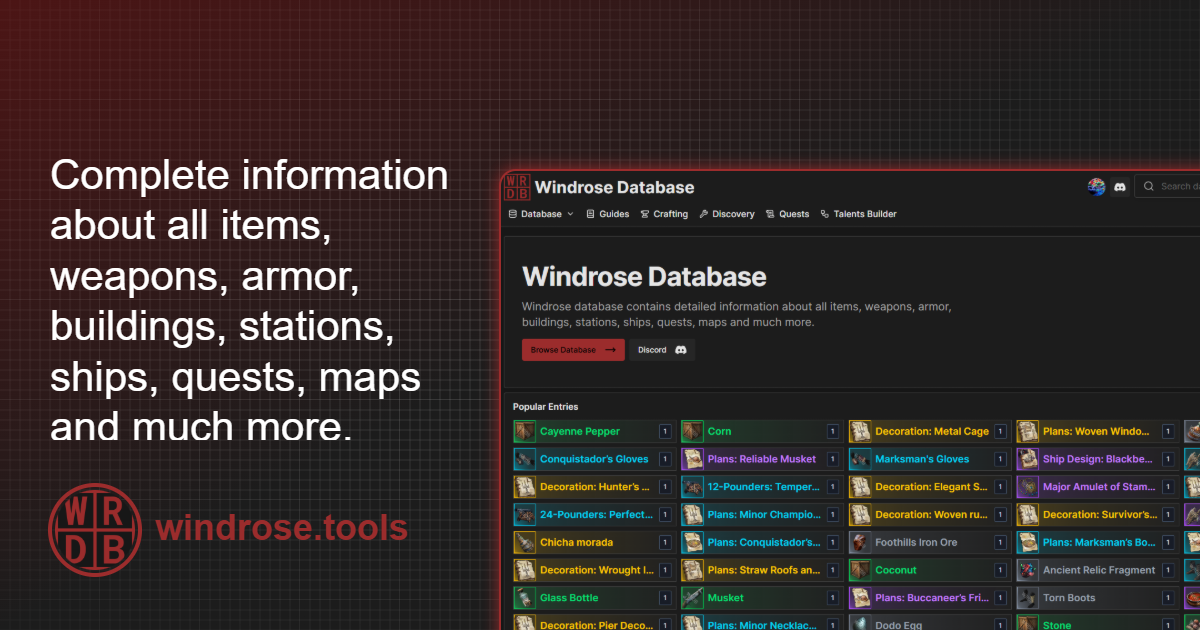Click the Cayenne Pepper item icon
Image resolution: width=1200 pixels, height=630 pixels.
[x=525, y=432]
